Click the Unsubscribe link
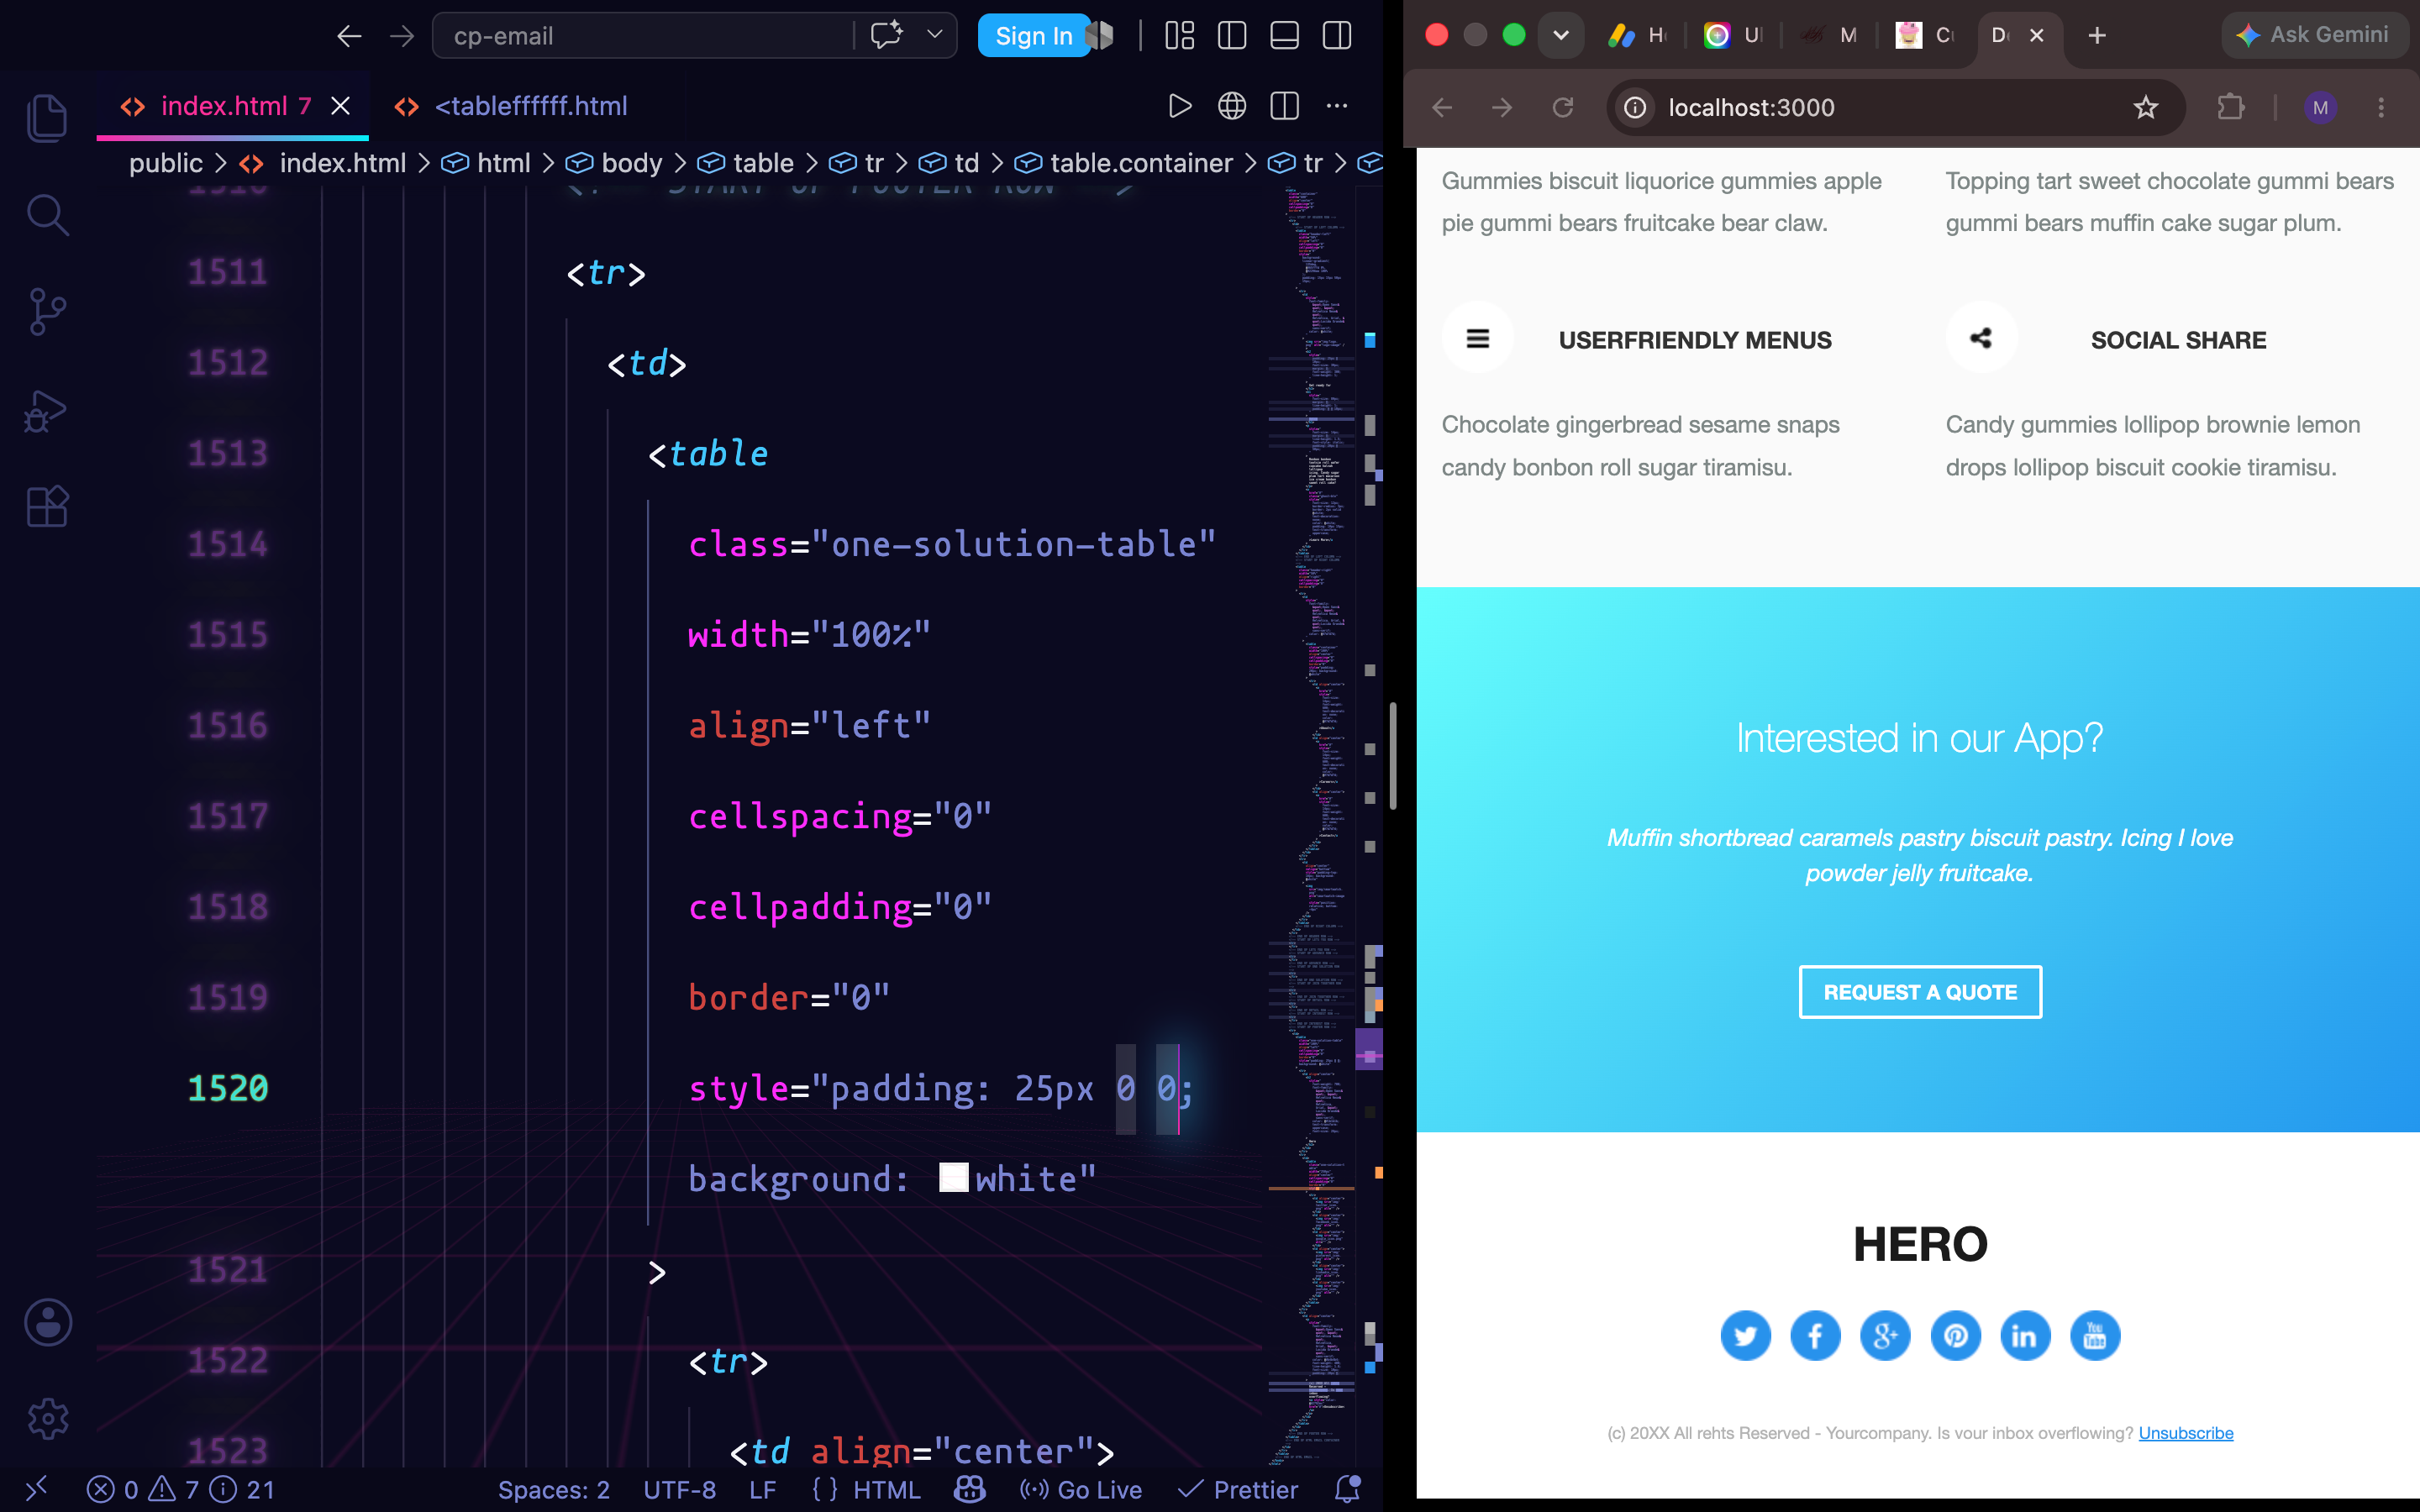Image resolution: width=2420 pixels, height=1512 pixels. coord(2185,1433)
